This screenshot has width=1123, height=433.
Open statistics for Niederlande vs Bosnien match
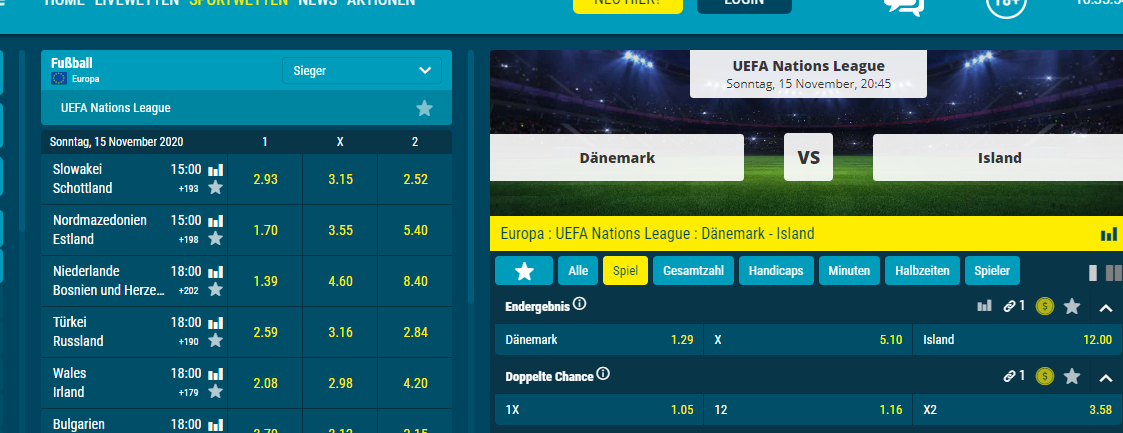tap(216, 273)
